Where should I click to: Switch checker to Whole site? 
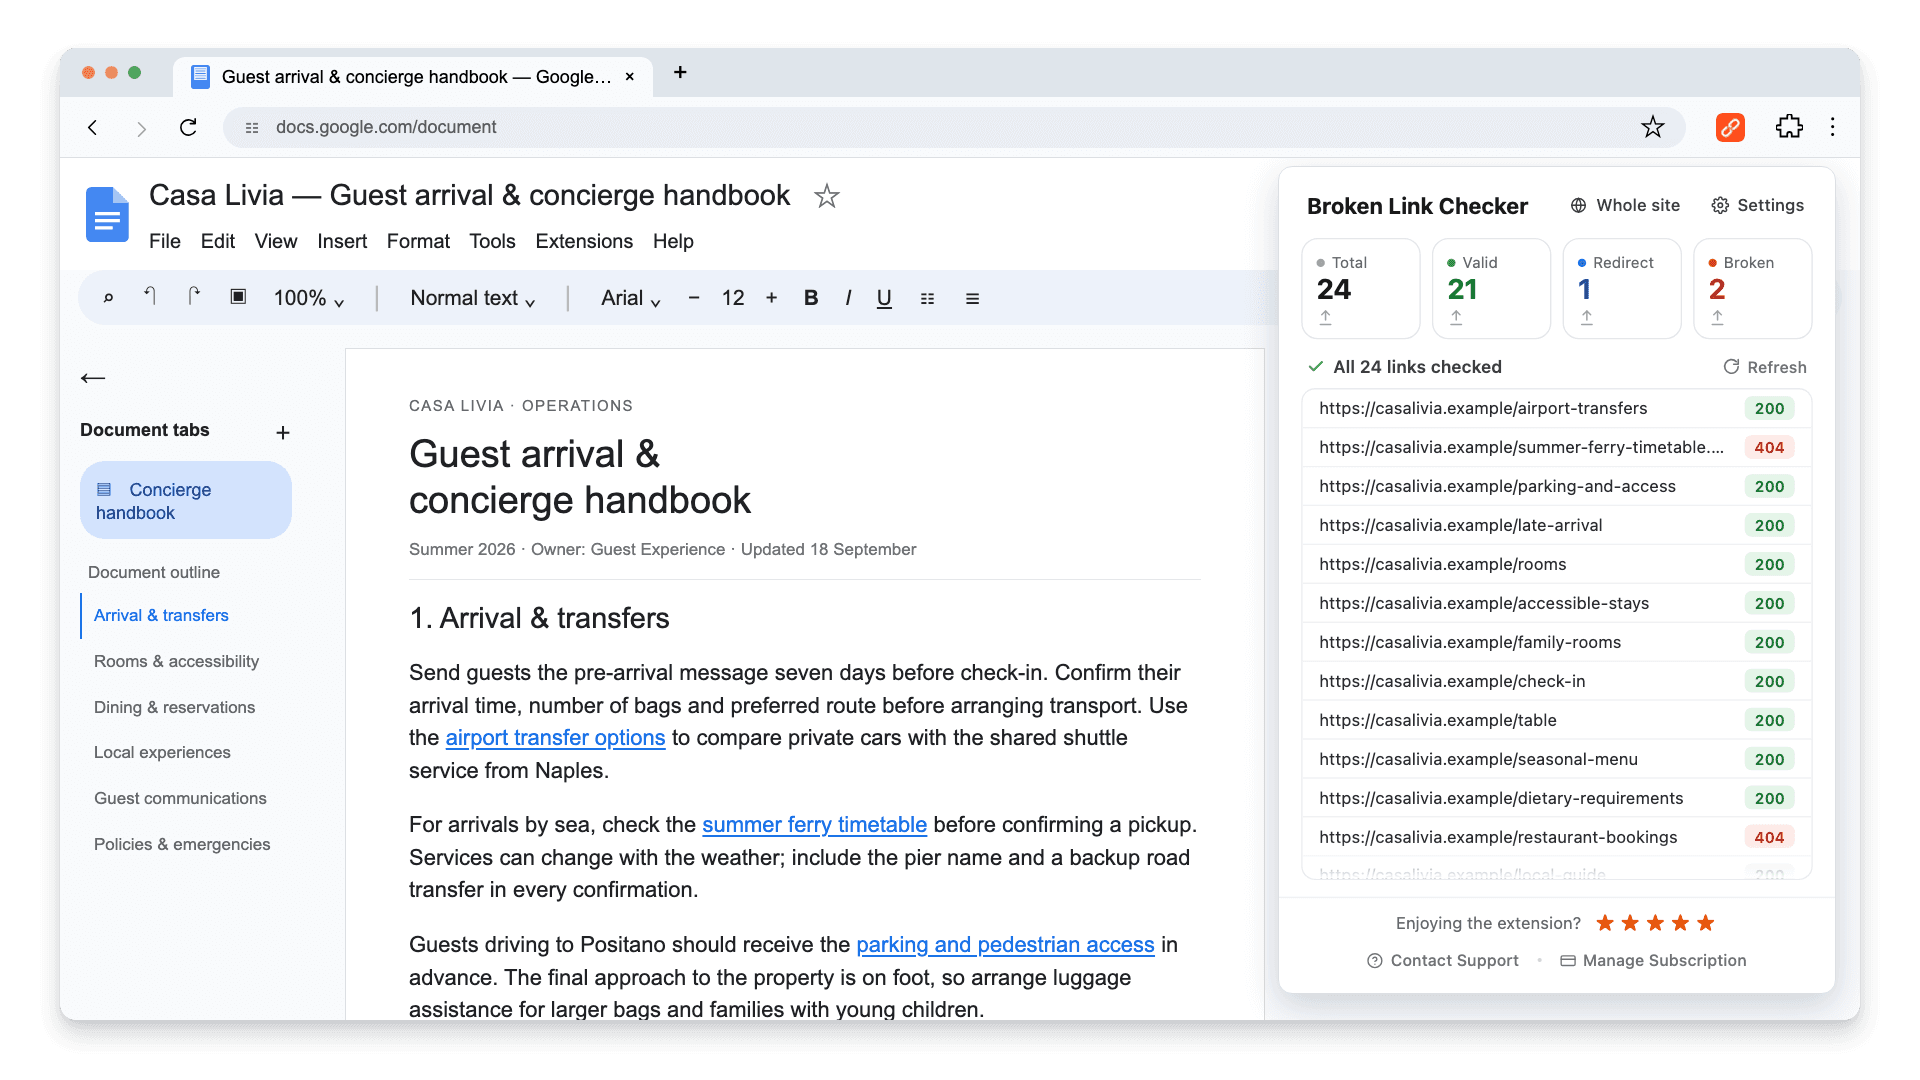pyautogui.click(x=1625, y=205)
